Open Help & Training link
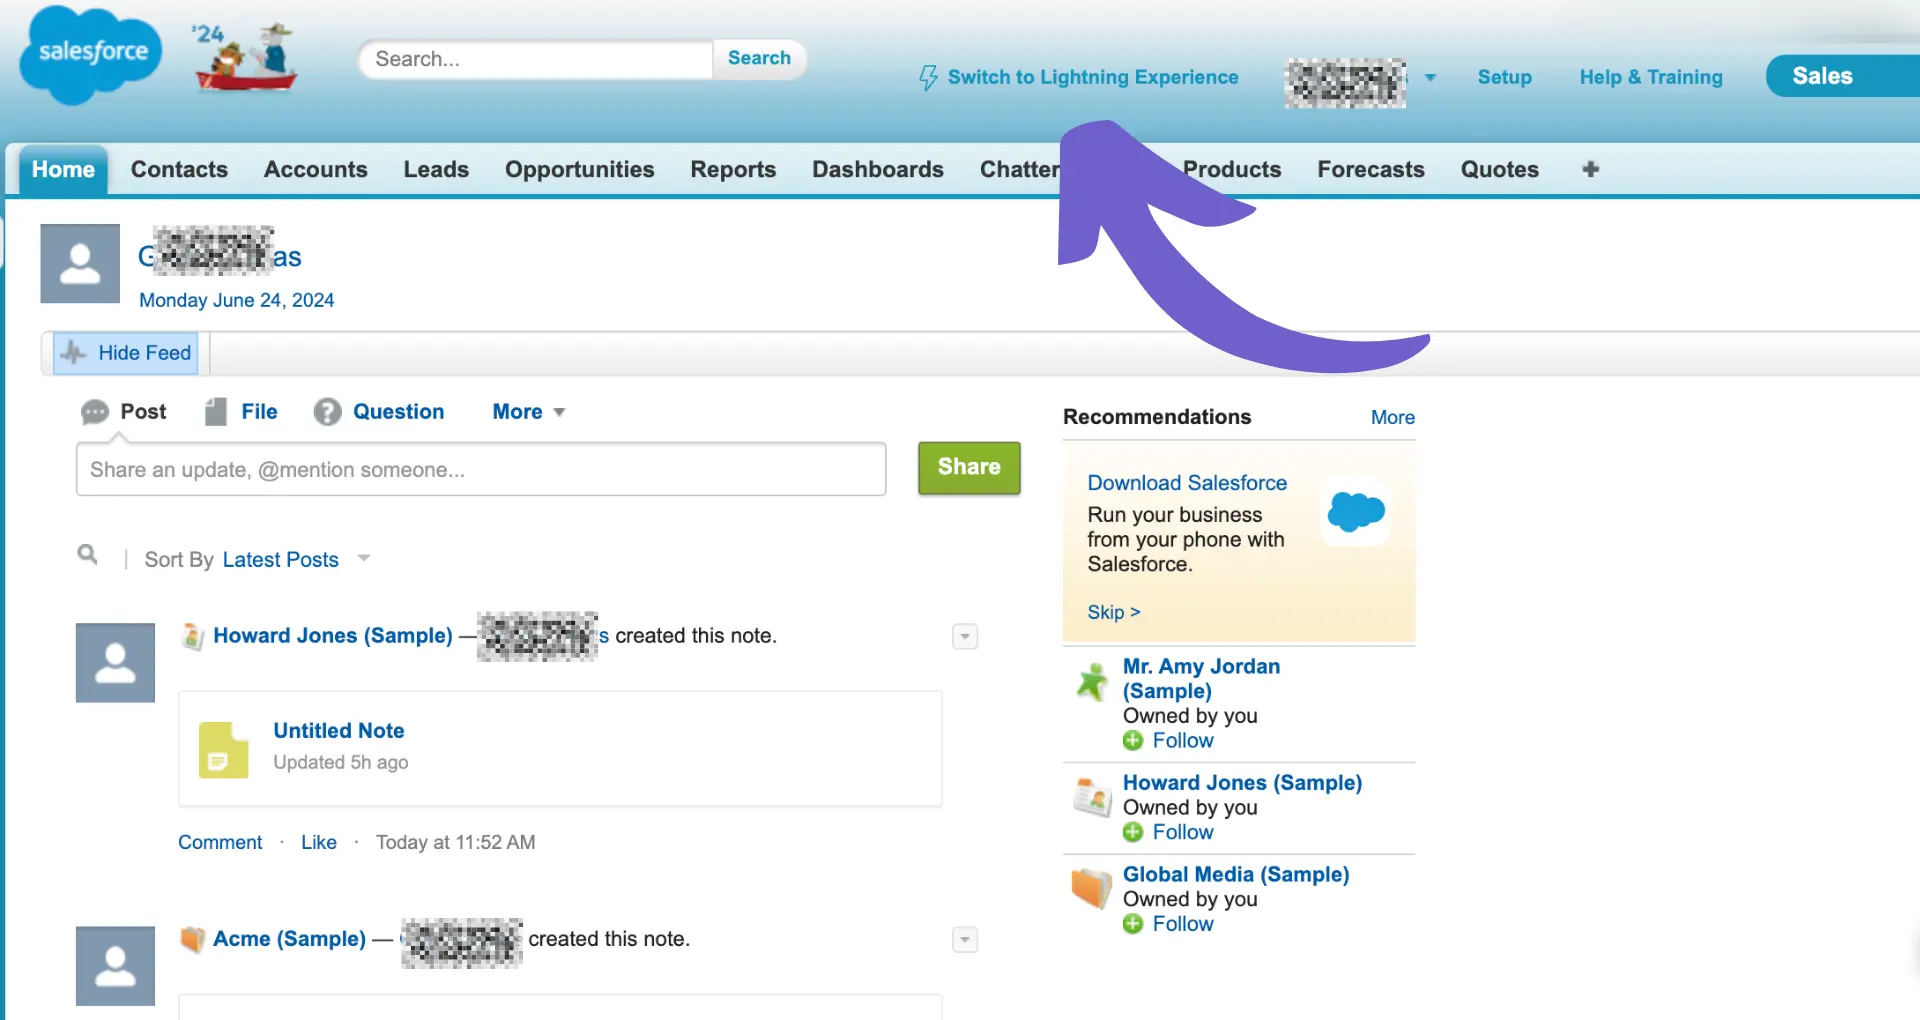The image size is (1920, 1020). coord(1651,77)
